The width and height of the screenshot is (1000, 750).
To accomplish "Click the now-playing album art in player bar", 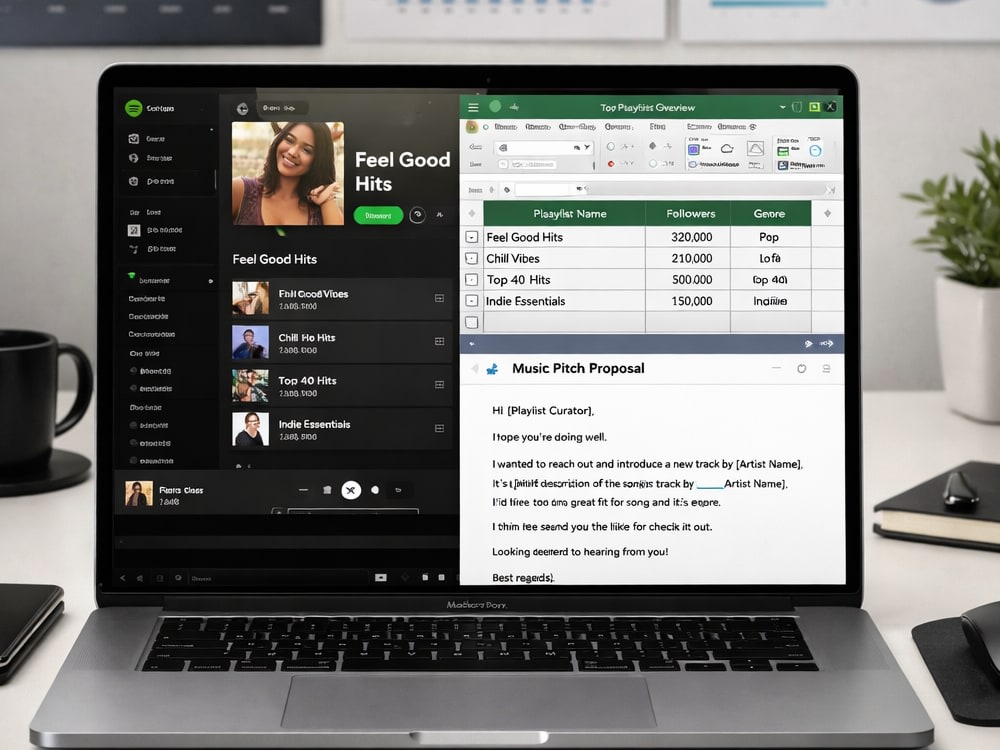I will coord(139,494).
